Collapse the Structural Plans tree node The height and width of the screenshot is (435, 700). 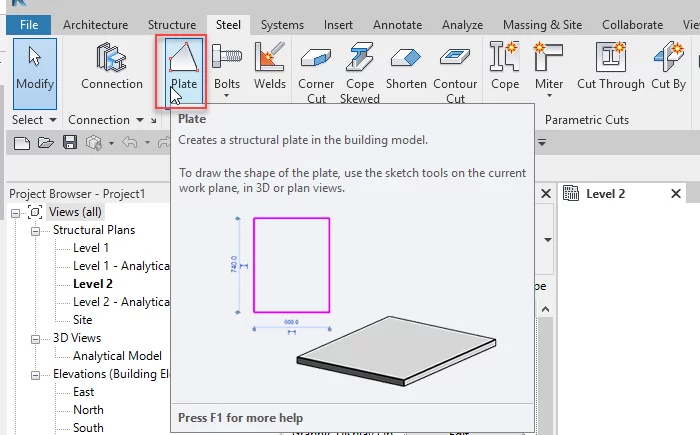click(36, 230)
